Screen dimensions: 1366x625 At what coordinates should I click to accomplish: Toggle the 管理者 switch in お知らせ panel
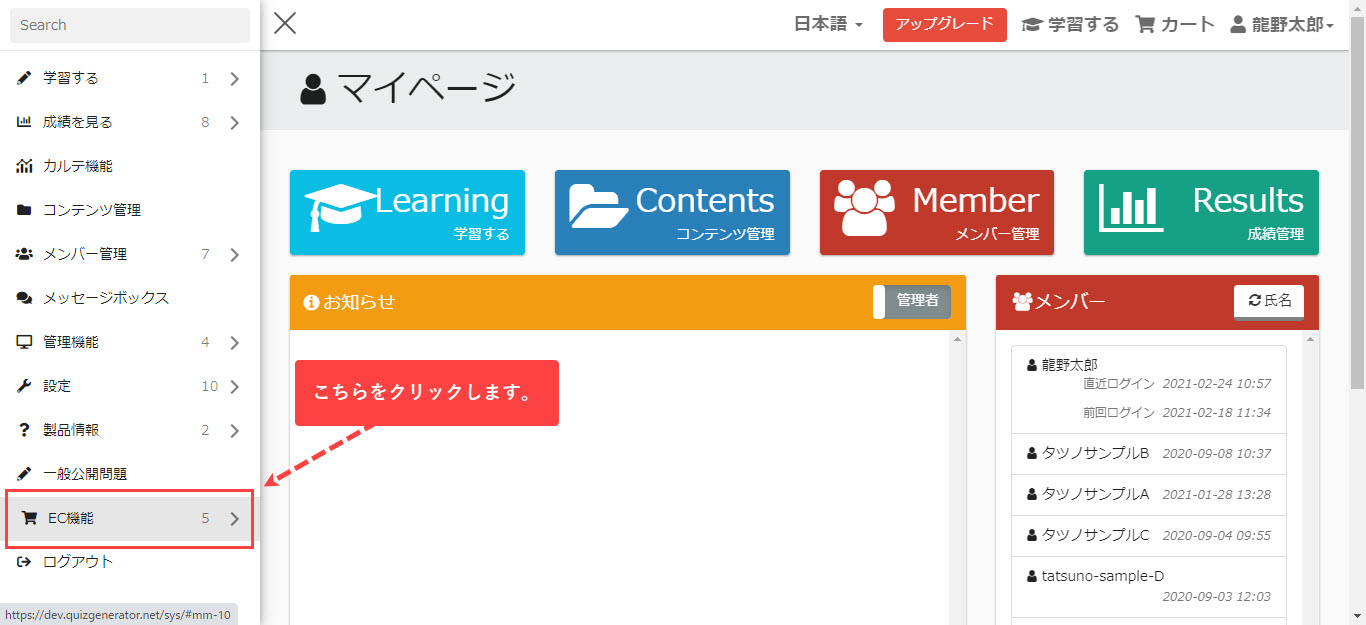coord(911,301)
